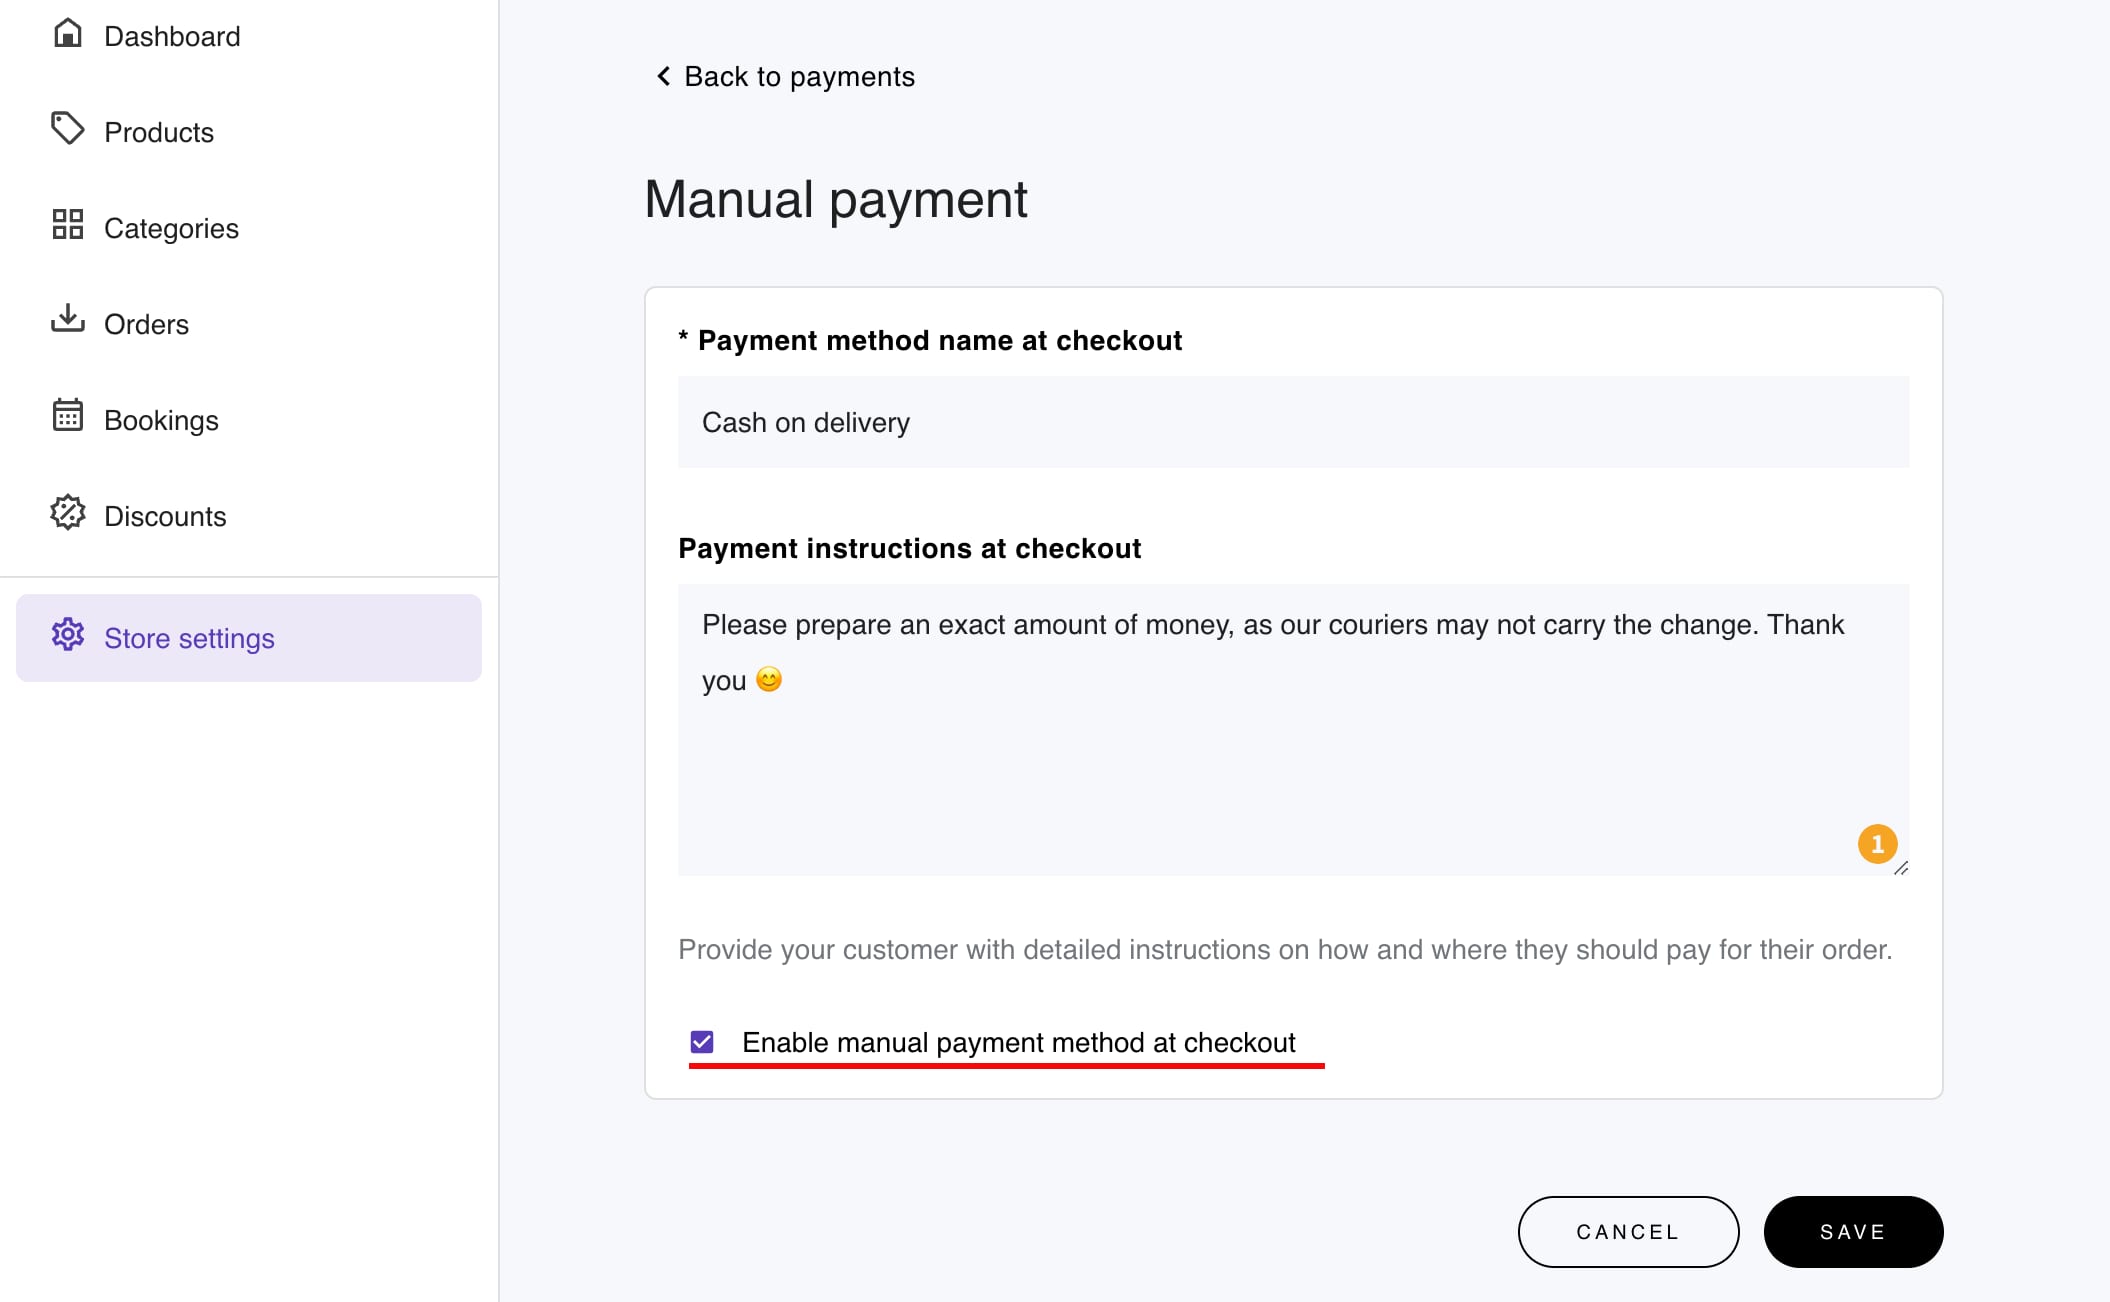Open the Dashboard menu item
This screenshot has height=1302, width=2110.
(x=172, y=36)
